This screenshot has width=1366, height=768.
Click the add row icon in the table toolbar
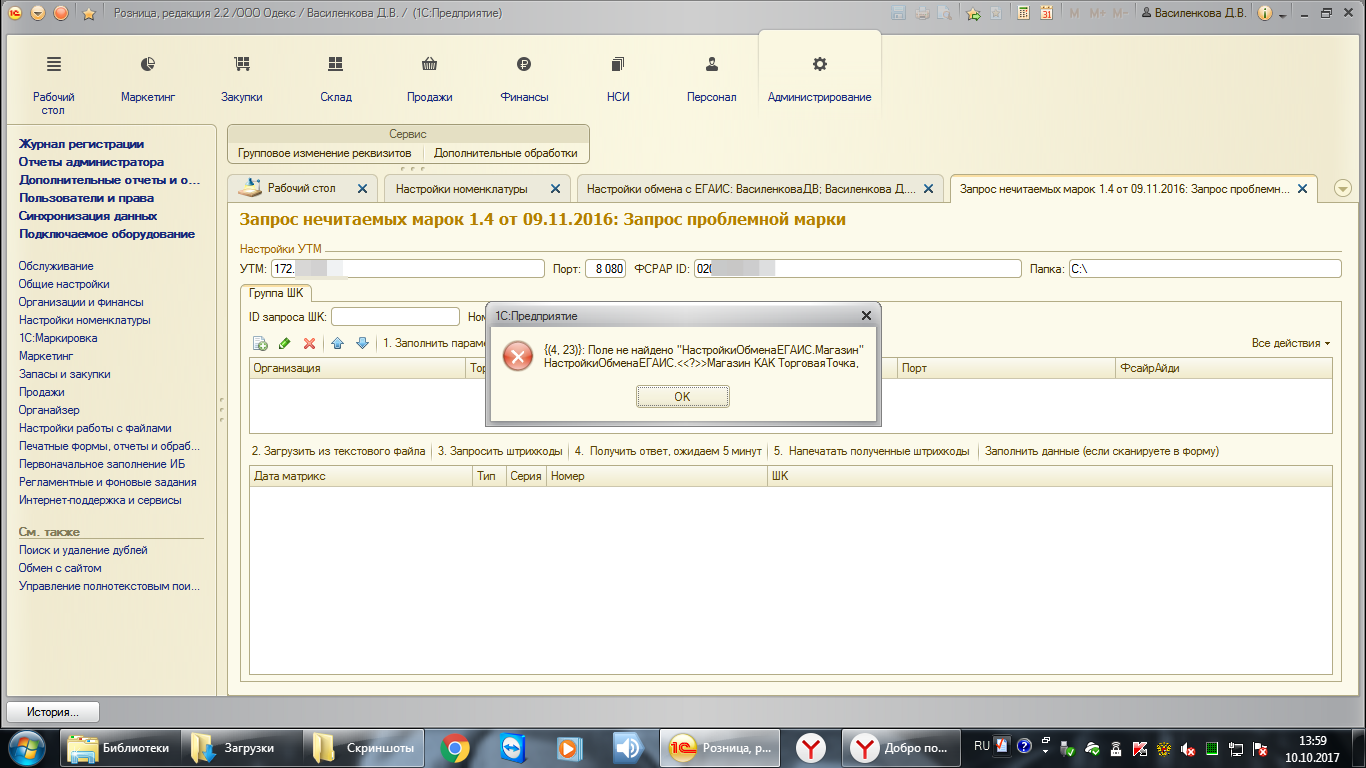260,343
